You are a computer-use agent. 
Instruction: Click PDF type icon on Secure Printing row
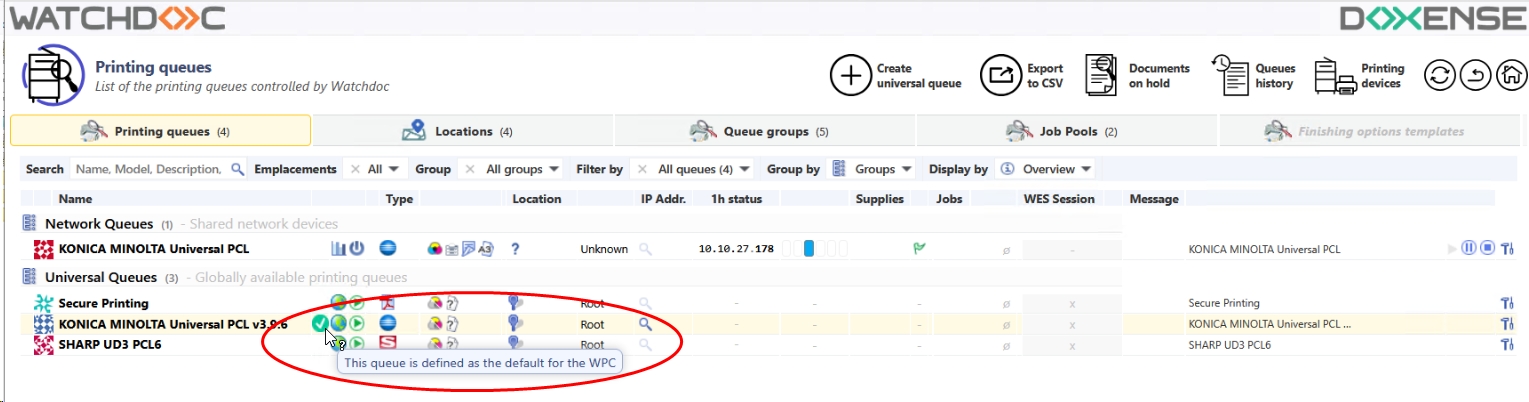(389, 302)
